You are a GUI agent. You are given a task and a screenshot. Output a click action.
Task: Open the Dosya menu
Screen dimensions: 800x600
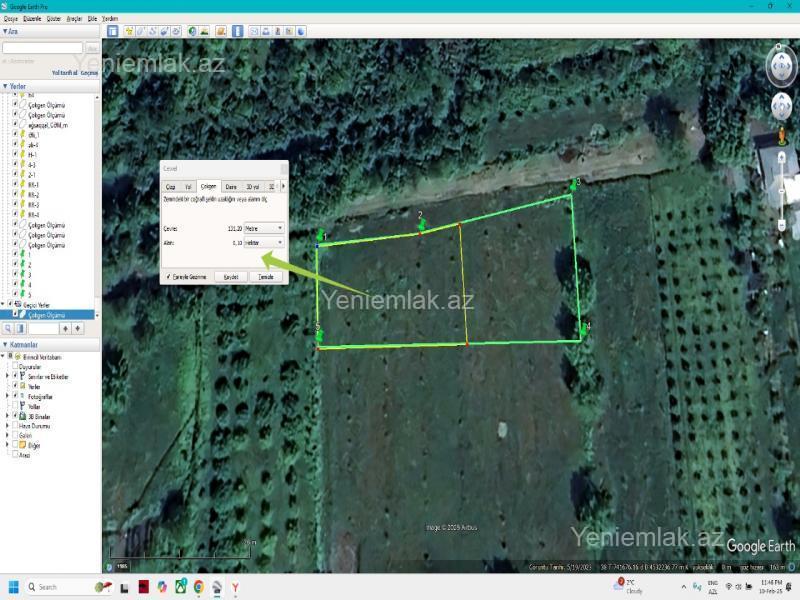11,19
